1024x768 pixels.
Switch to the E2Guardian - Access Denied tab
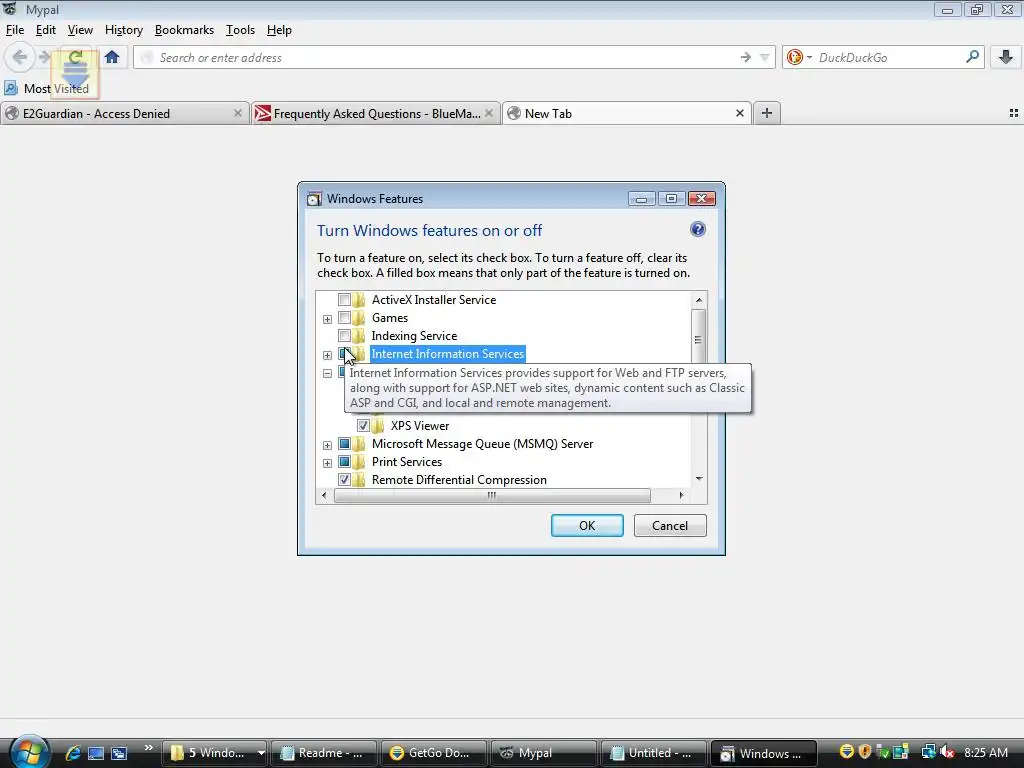coord(125,113)
